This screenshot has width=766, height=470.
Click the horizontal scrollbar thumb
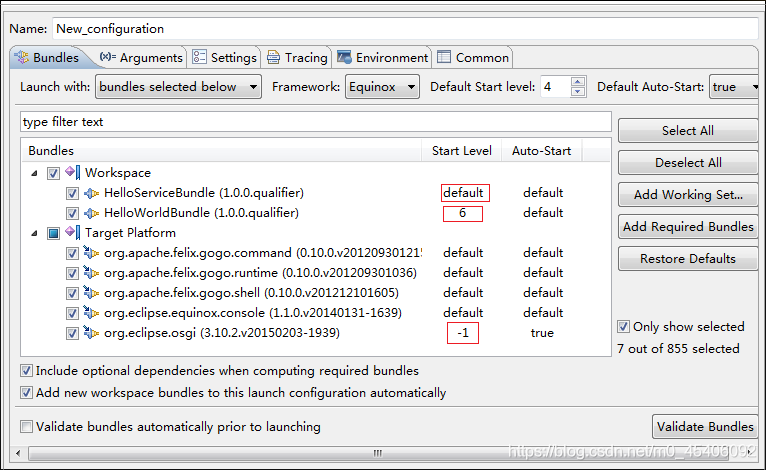point(377,453)
